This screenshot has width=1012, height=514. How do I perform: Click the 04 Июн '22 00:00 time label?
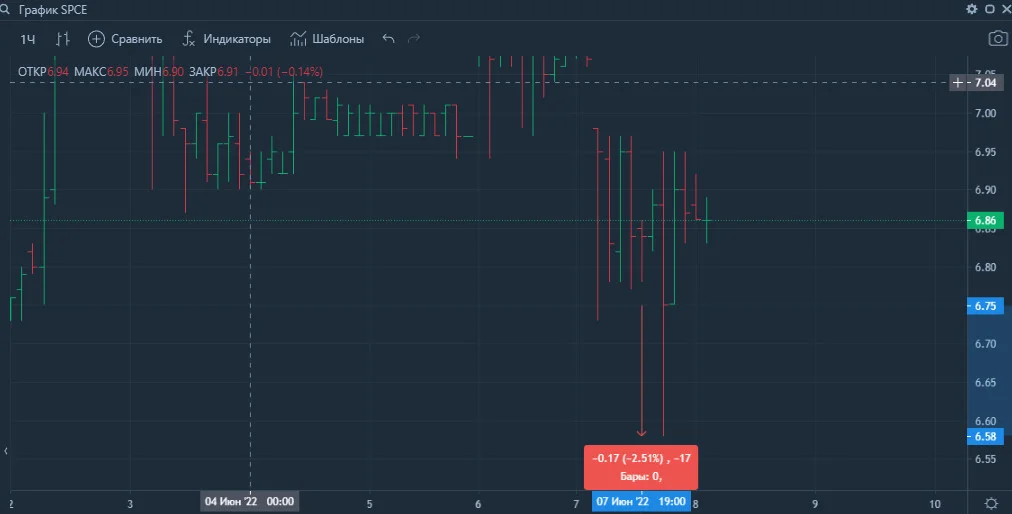click(250, 501)
